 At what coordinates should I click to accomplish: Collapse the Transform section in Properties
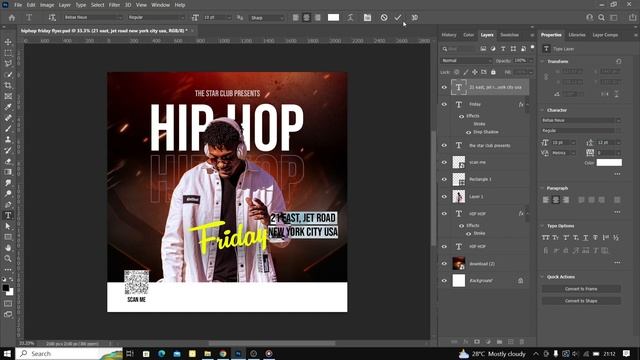pyautogui.click(x=542, y=61)
